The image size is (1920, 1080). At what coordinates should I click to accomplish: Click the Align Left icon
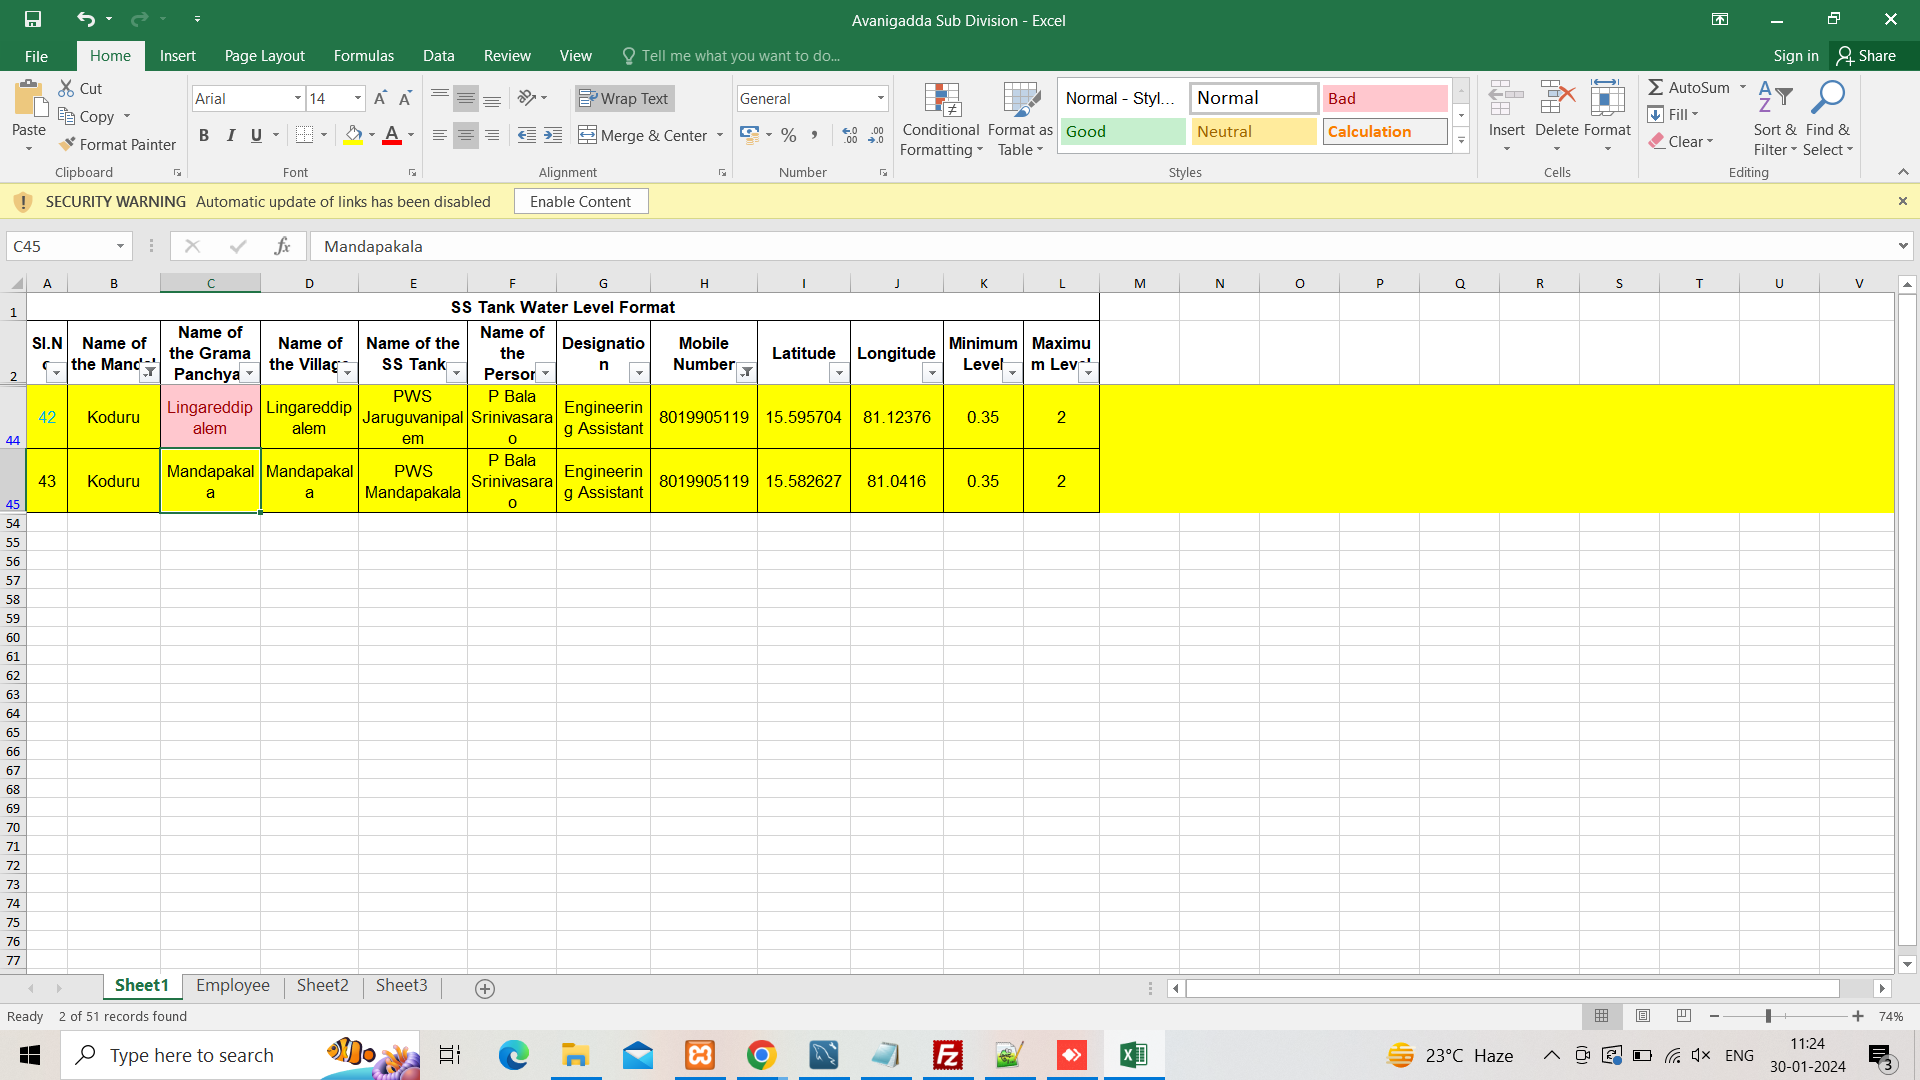click(x=440, y=135)
